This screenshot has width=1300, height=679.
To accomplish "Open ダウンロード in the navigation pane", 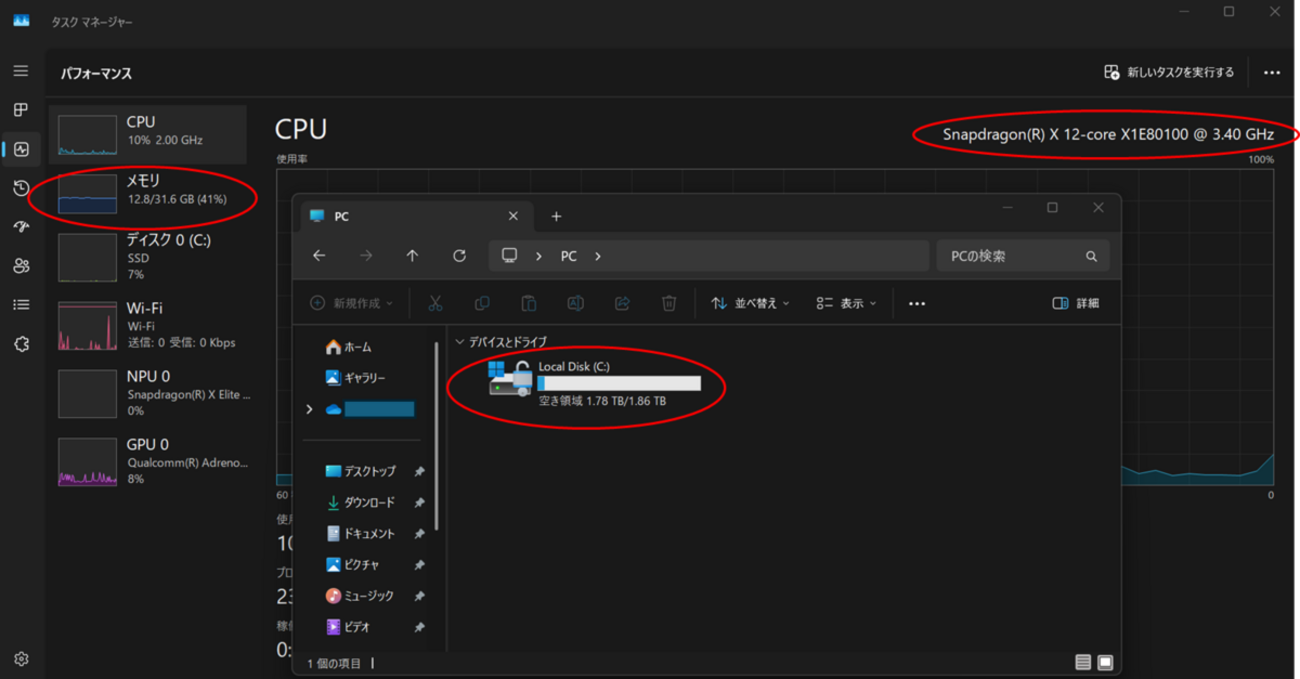I will click(x=369, y=502).
